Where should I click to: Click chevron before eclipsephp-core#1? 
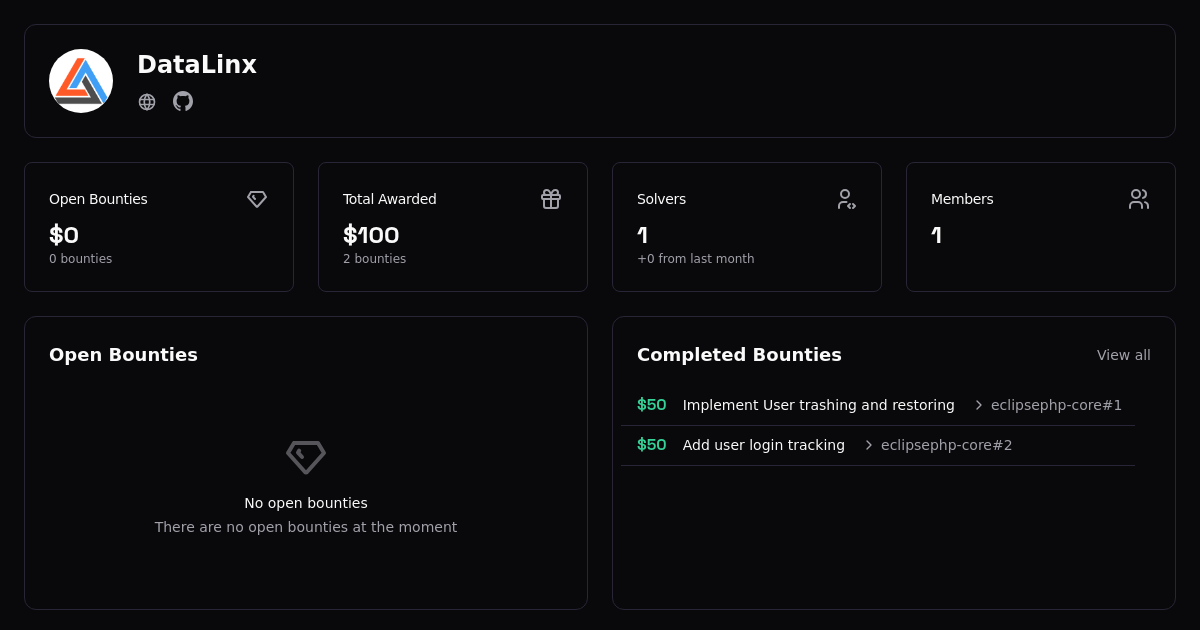pyautogui.click(x=979, y=405)
